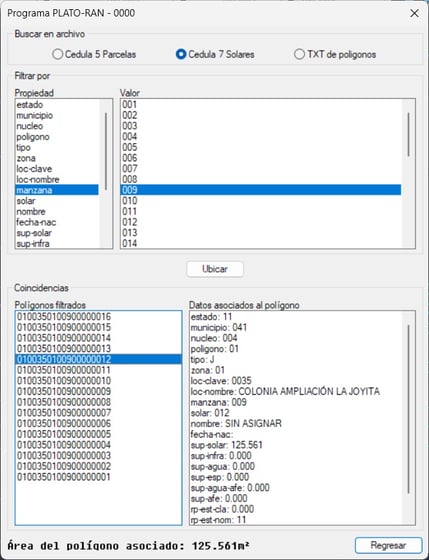Select the Cedula 5 Parcelas radio option
This screenshot has height=560, width=429.
(94, 54)
